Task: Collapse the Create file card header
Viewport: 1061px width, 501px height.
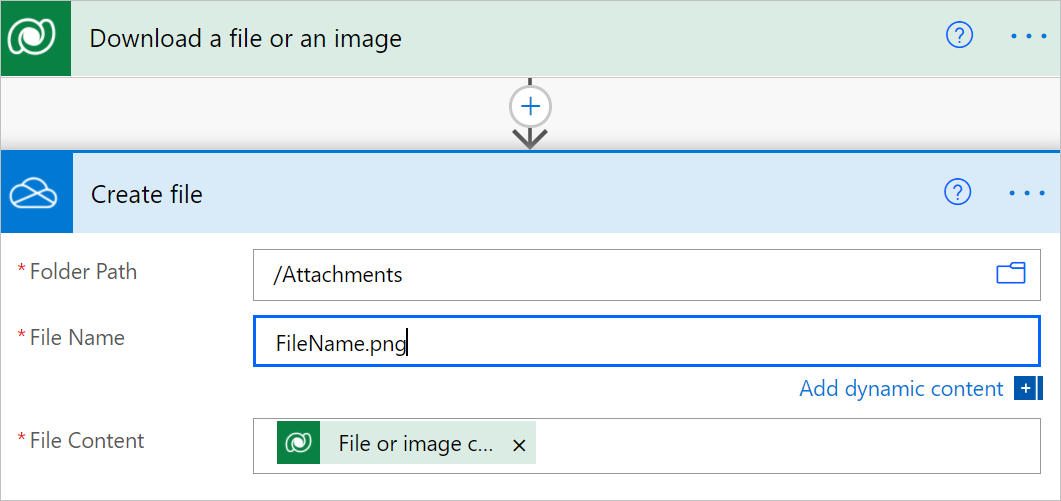Action: (x=500, y=194)
